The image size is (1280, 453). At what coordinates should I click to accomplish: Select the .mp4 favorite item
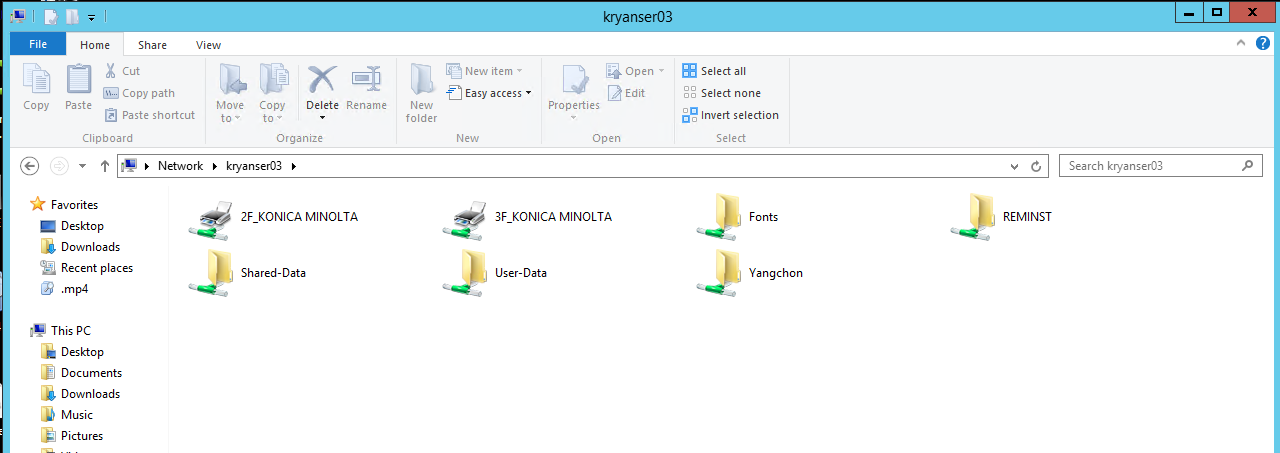coord(64,289)
